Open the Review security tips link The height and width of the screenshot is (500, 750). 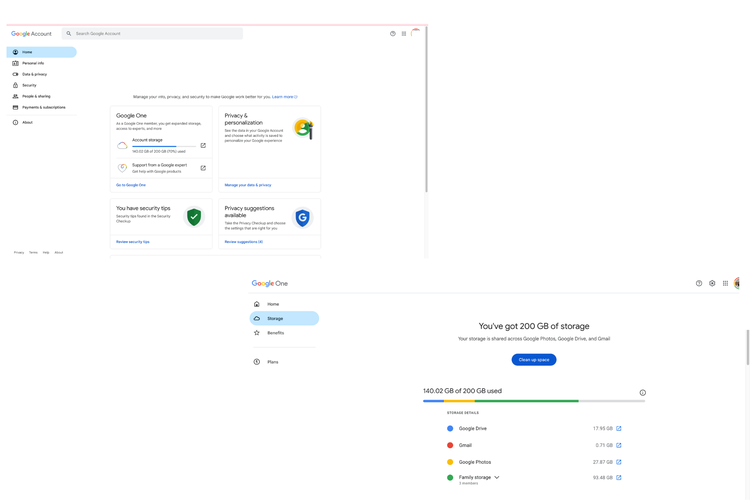pyautogui.click(x=133, y=242)
